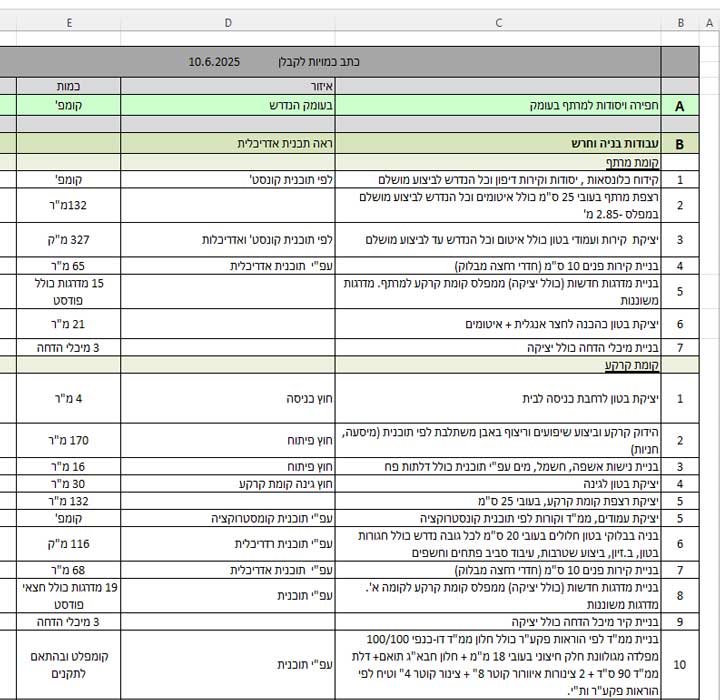
Task: Click section letter 'B' cell
Action: (x=680, y=144)
